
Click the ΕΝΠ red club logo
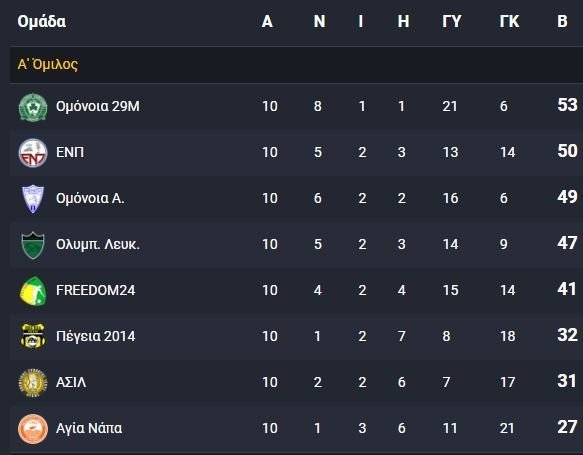tap(33, 153)
